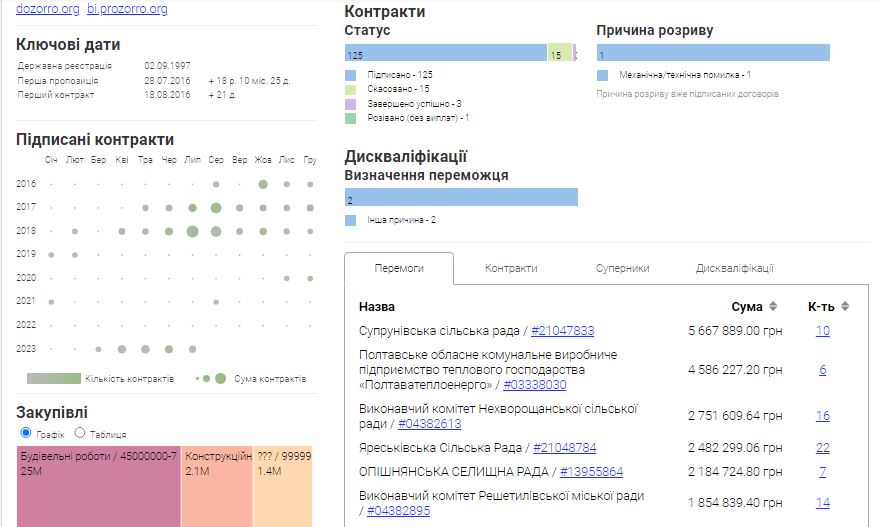Open Полтаватеплоенерго code #03338030 link

tap(535, 385)
